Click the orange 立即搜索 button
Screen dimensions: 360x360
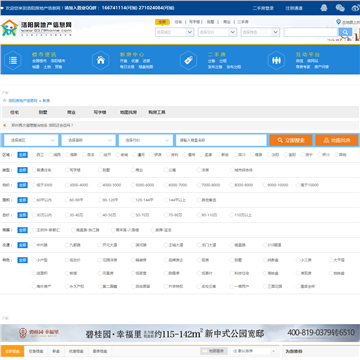pos(291,140)
